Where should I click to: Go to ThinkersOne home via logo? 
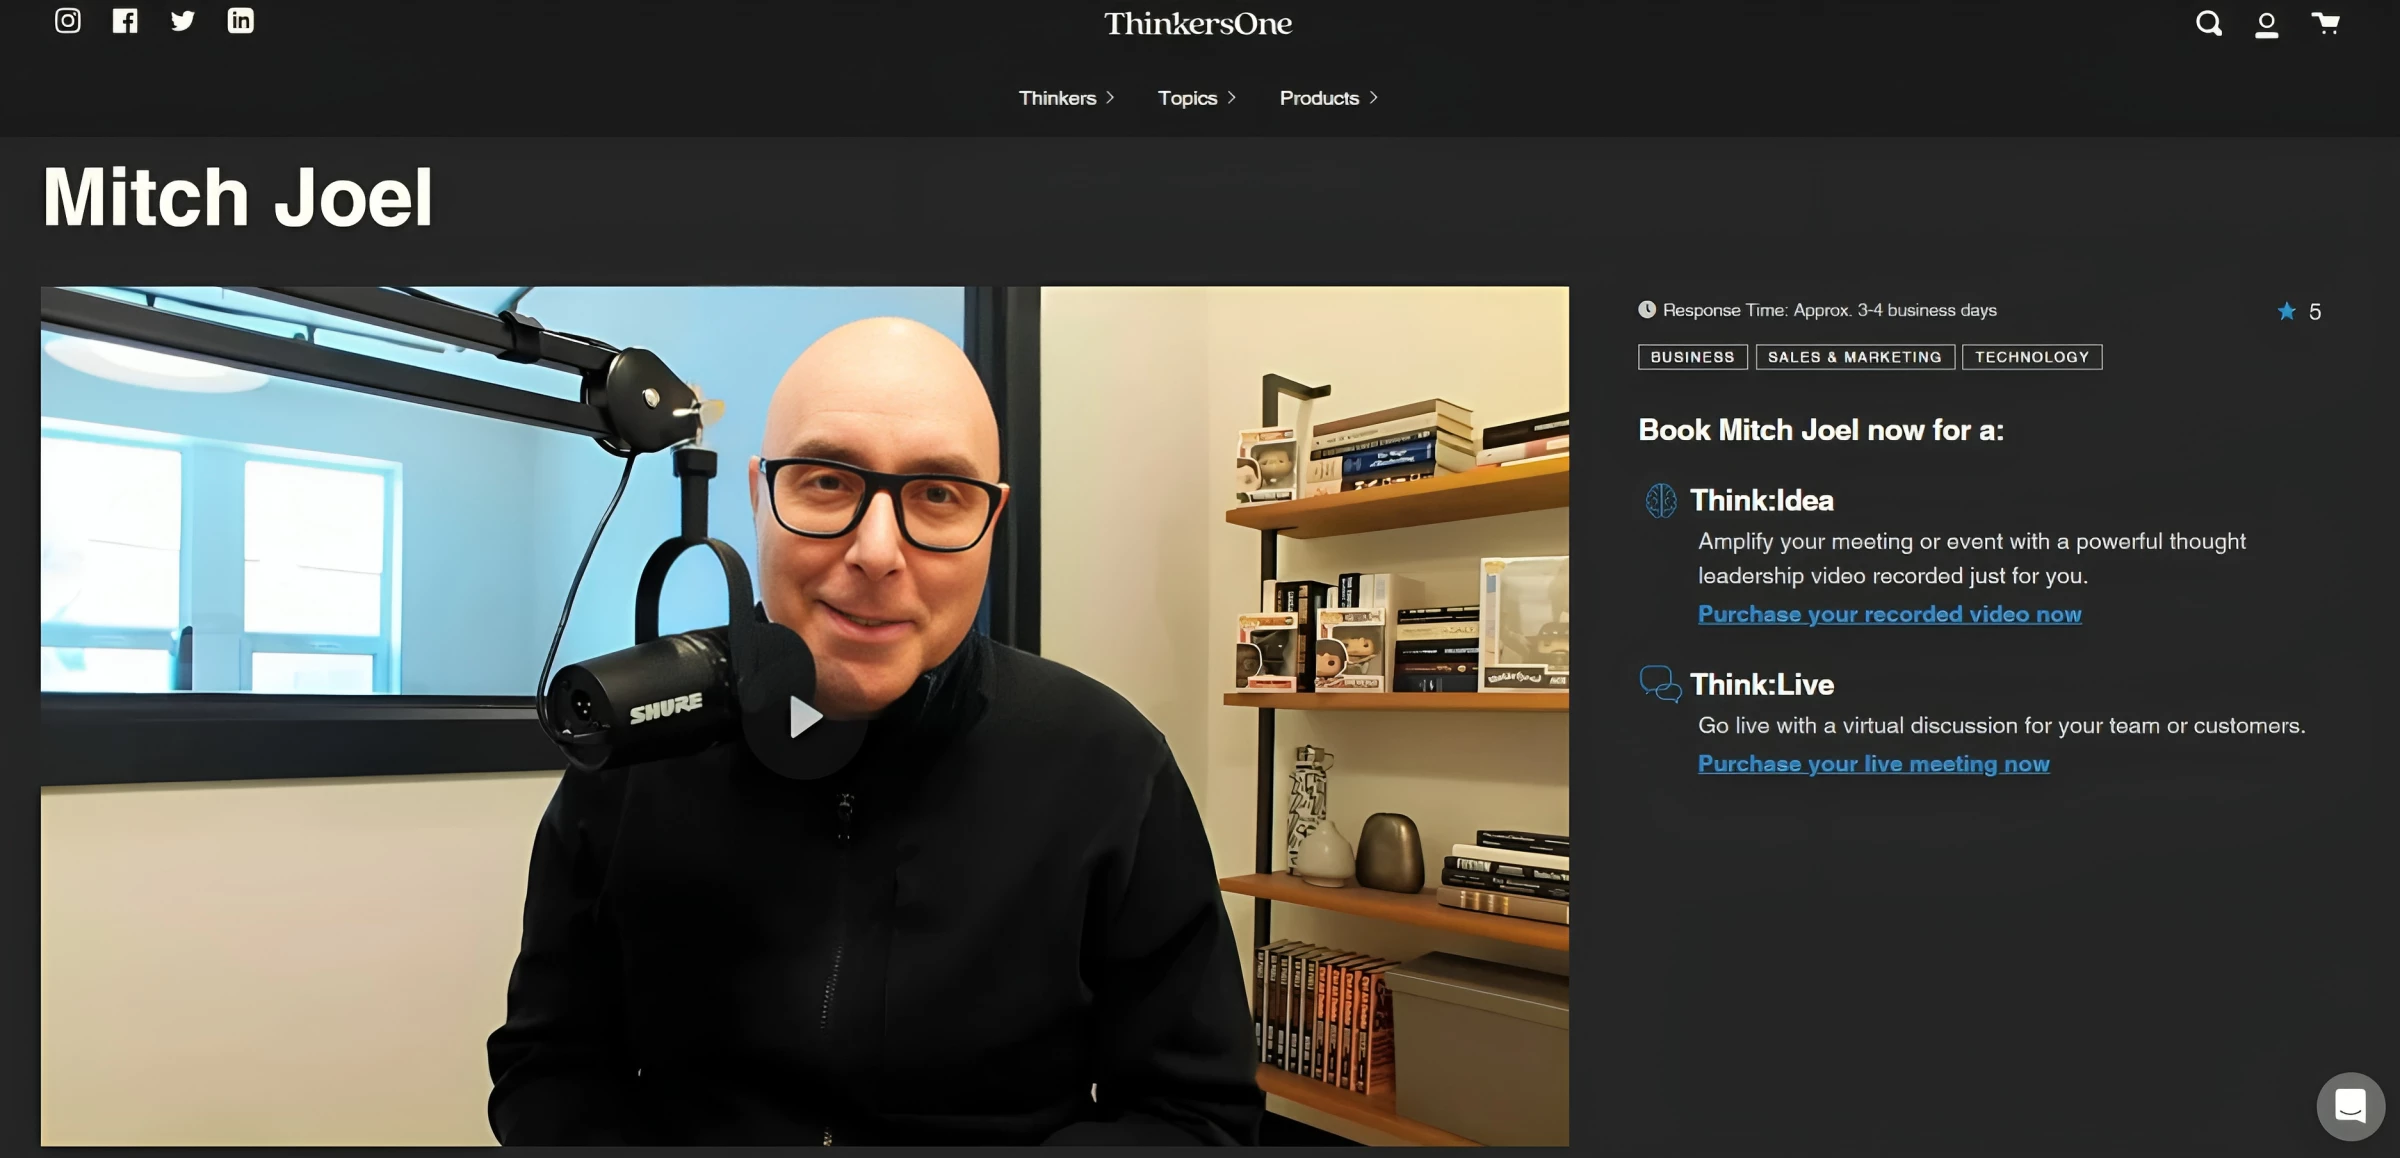click(x=1198, y=24)
